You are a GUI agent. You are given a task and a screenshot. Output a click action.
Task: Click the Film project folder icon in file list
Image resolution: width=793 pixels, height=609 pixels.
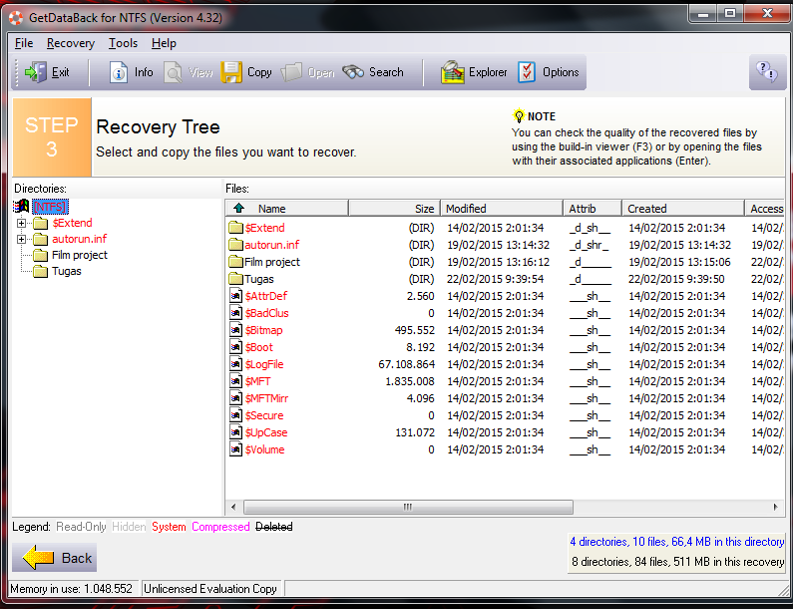236,262
